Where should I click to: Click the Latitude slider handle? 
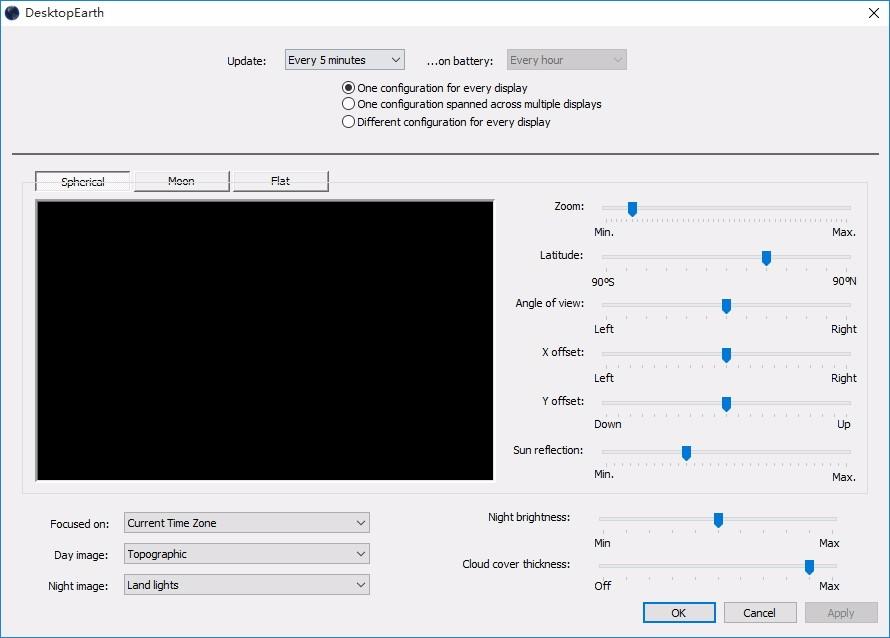coord(766,258)
